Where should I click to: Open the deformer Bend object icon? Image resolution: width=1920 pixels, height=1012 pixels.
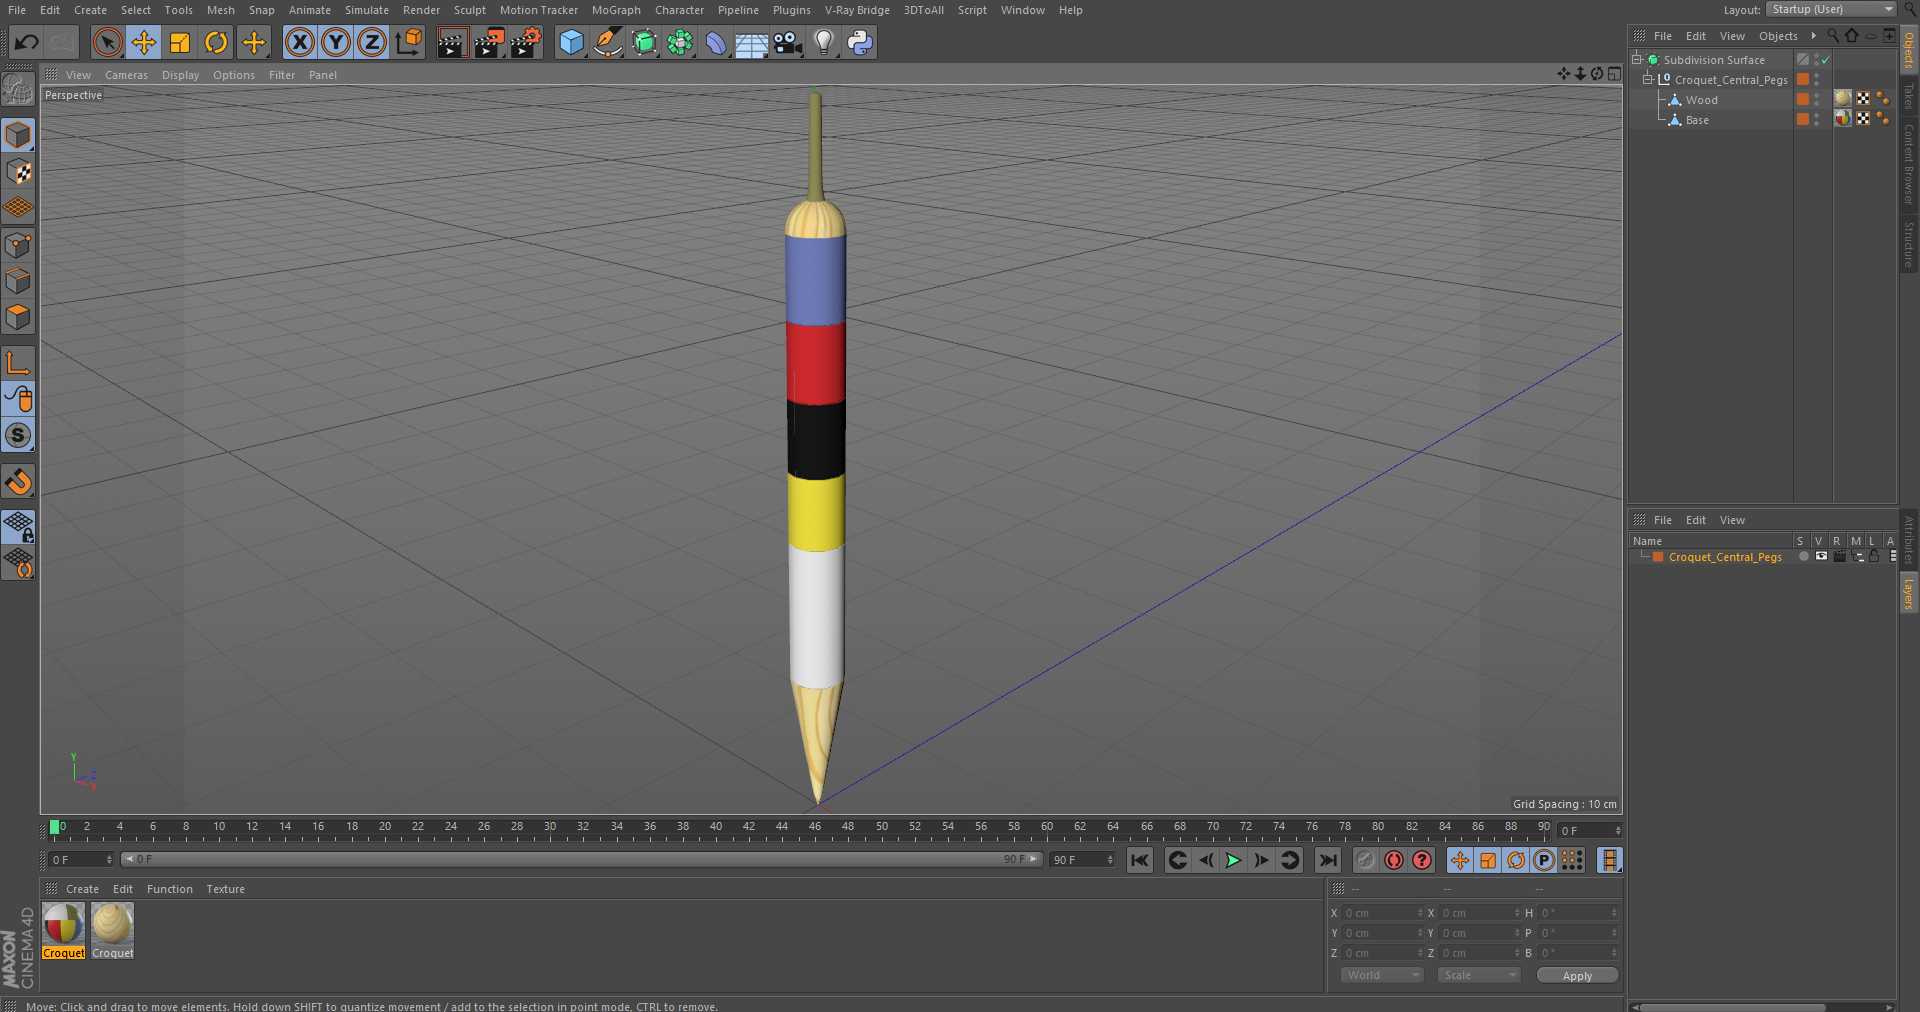tap(716, 42)
